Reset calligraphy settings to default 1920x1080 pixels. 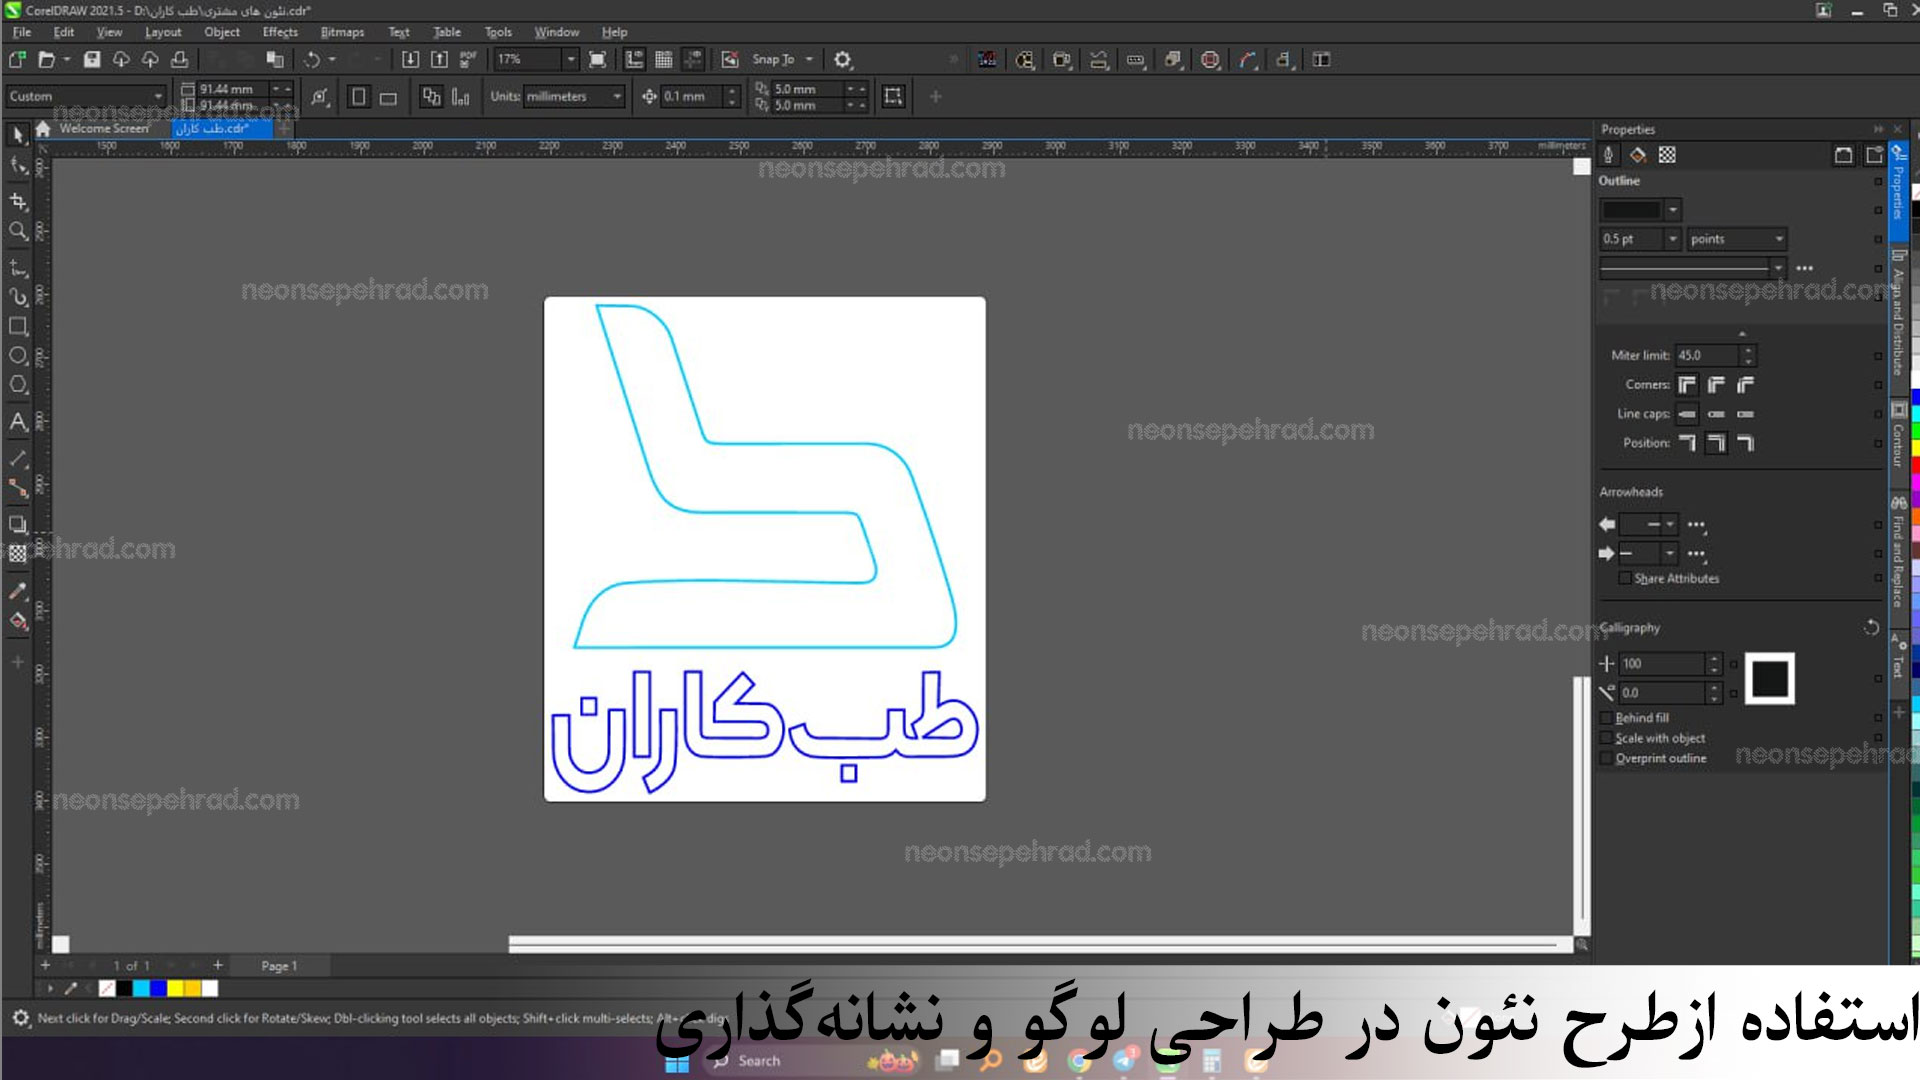tap(1871, 628)
